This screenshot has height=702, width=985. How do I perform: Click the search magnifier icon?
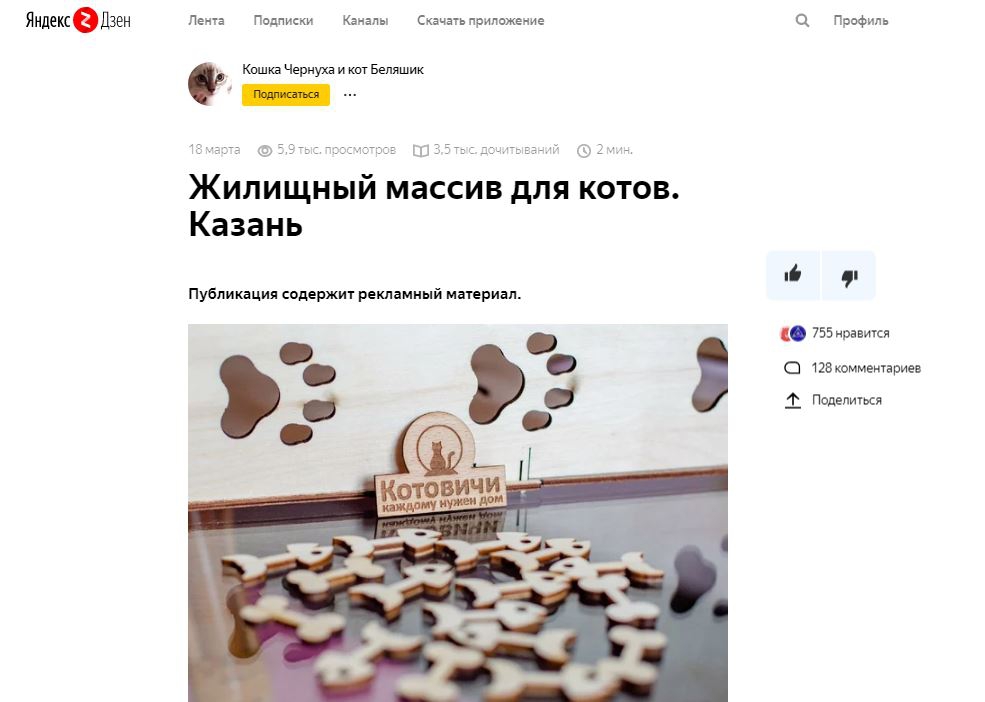click(x=802, y=21)
